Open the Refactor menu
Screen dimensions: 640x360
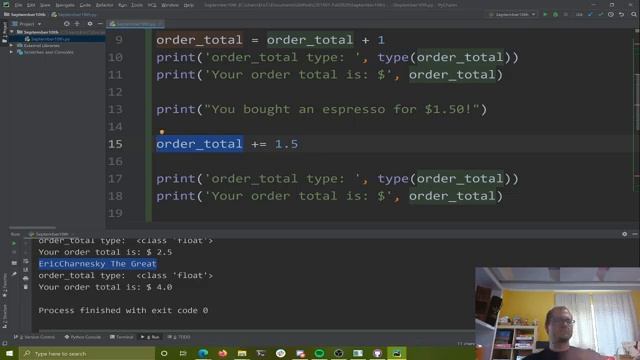coord(104,5)
